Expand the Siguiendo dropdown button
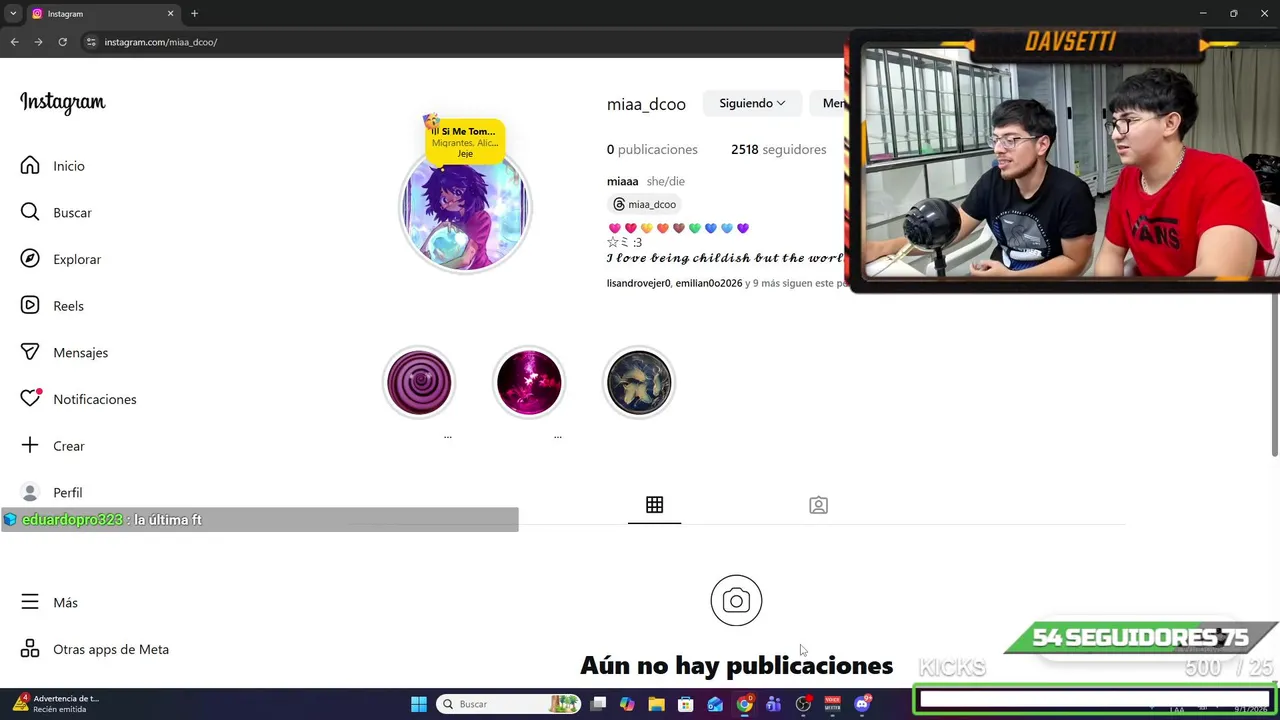1280x720 pixels. 752,103
